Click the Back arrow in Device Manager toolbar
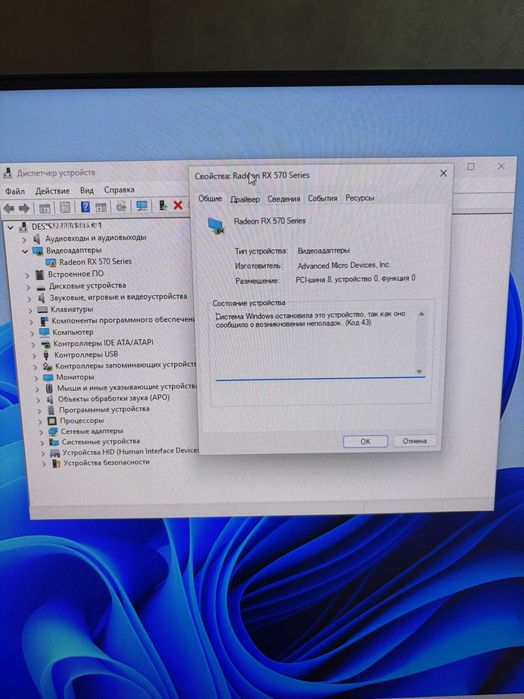Viewport: 524px width, 699px height. [9, 208]
